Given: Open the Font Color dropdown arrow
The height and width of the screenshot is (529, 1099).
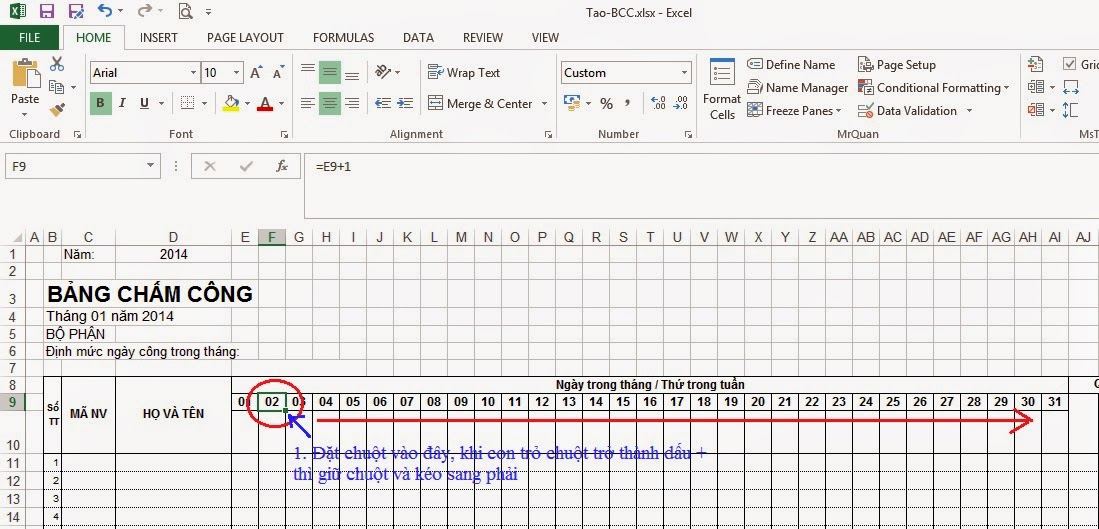Looking at the screenshot, I should 281,104.
